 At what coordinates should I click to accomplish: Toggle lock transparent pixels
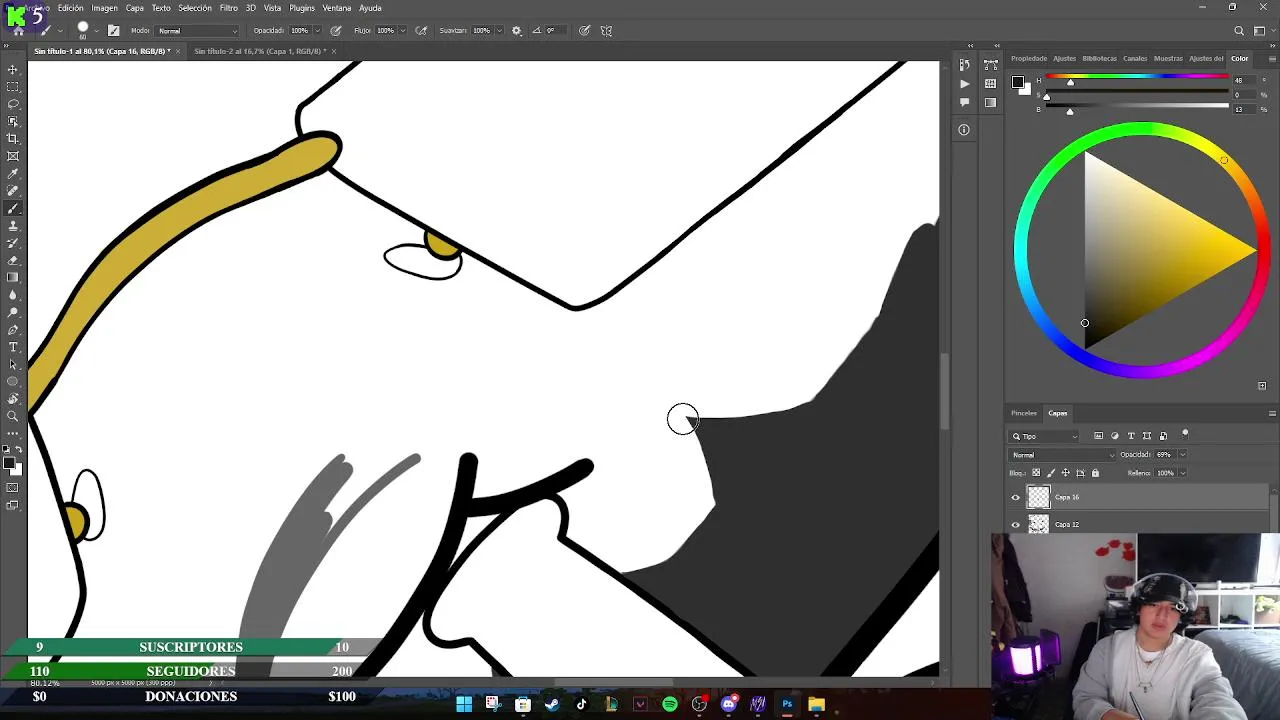1036,473
